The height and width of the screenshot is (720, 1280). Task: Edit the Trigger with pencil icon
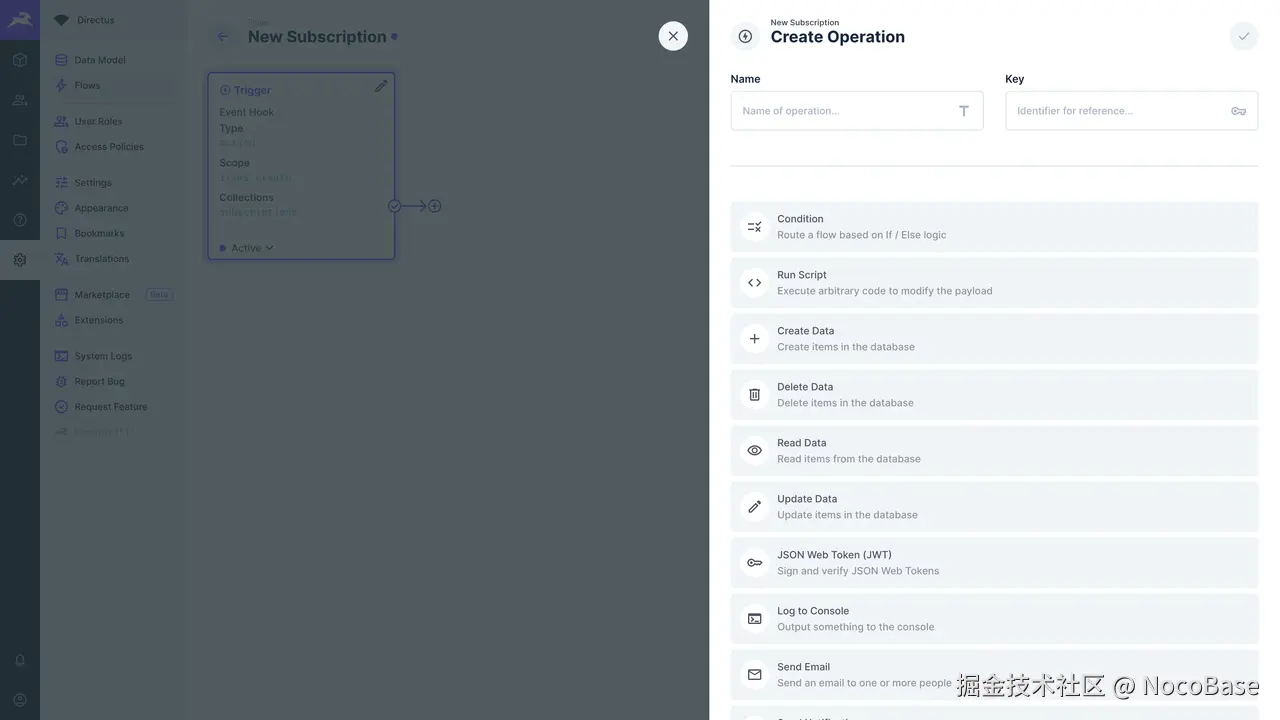[381, 87]
